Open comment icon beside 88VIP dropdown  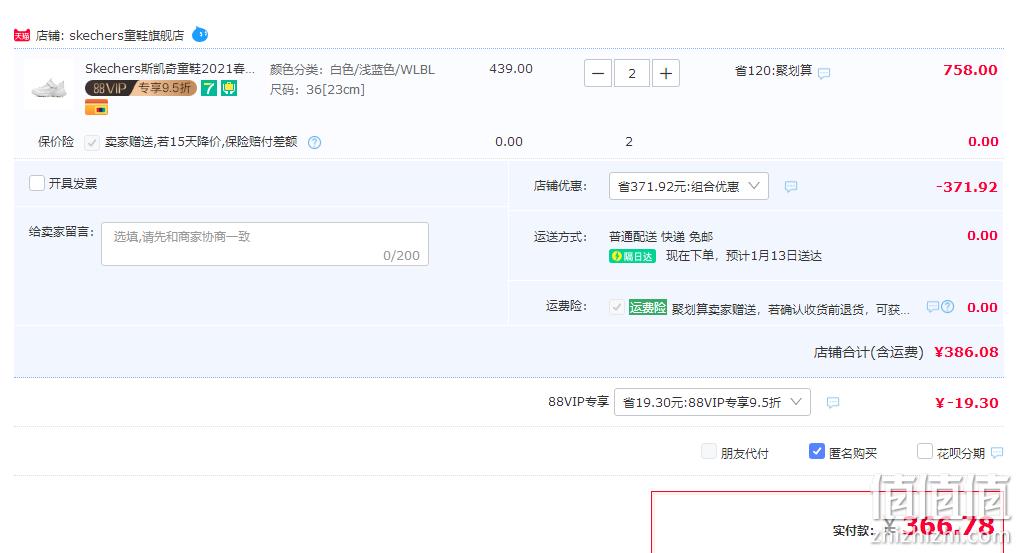[x=833, y=403]
